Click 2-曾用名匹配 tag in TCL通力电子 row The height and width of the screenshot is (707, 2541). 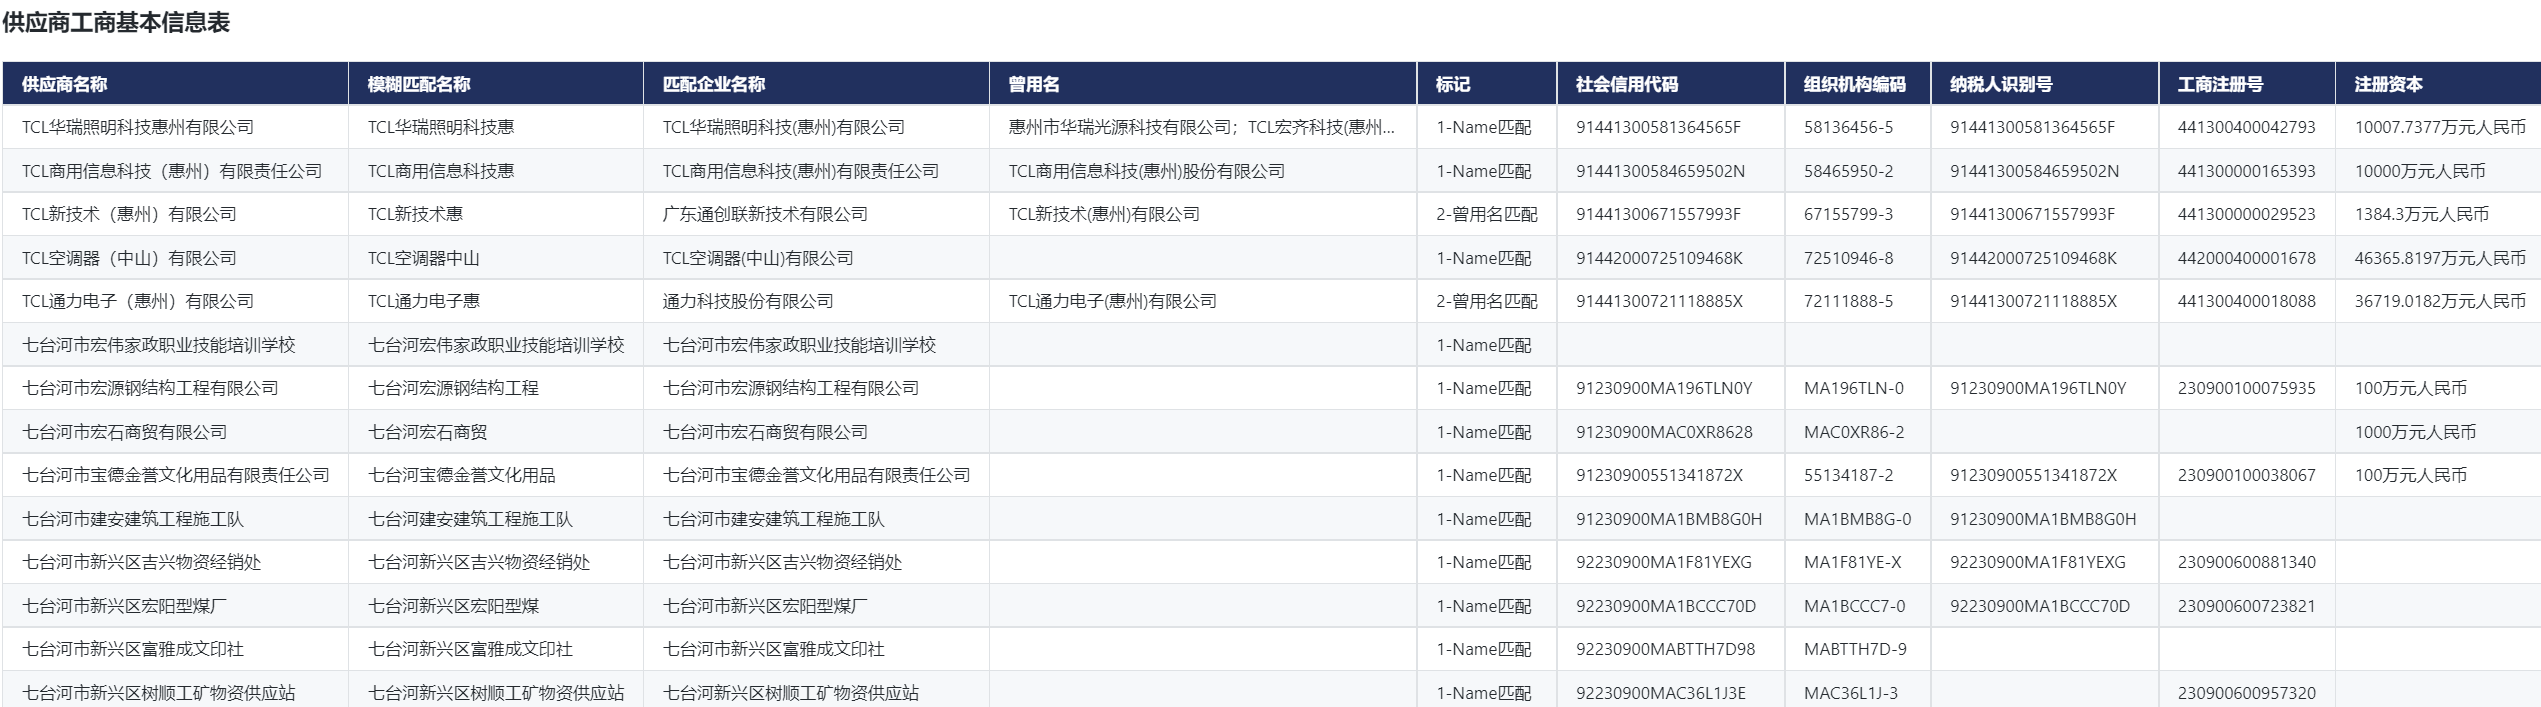click(1487, 301)
